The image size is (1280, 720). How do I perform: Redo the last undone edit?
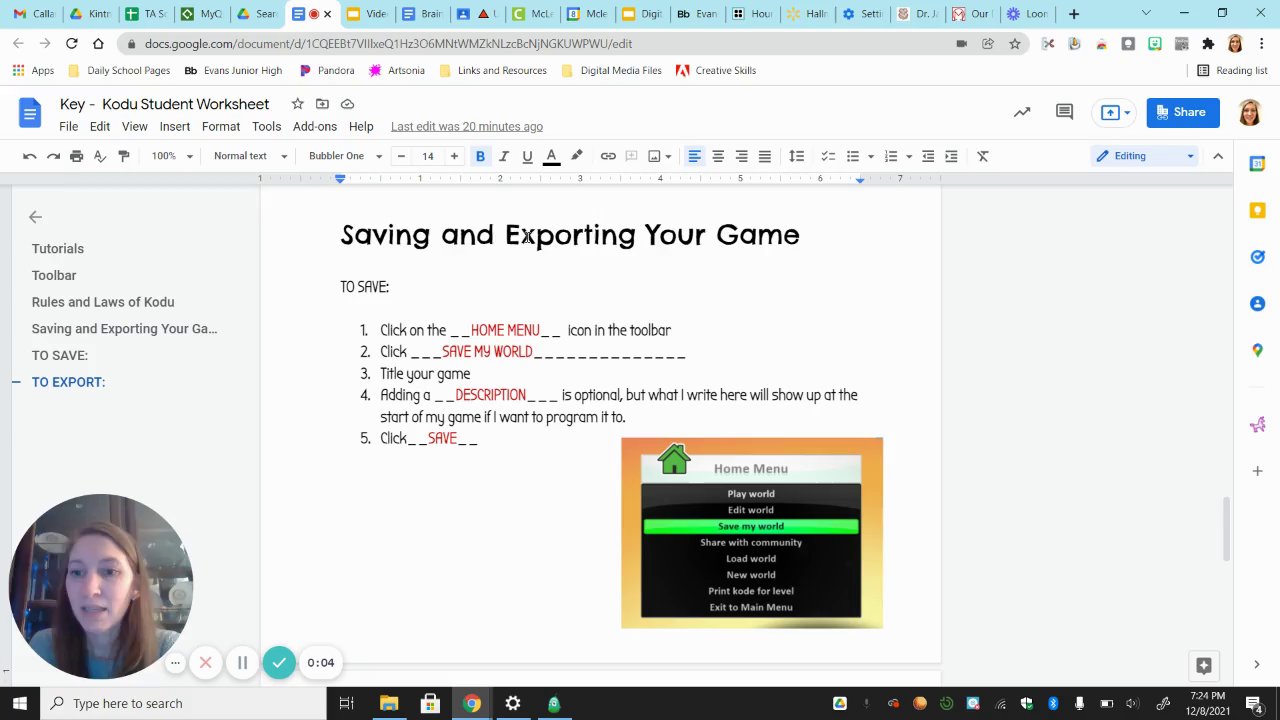[x=53, y=156]
